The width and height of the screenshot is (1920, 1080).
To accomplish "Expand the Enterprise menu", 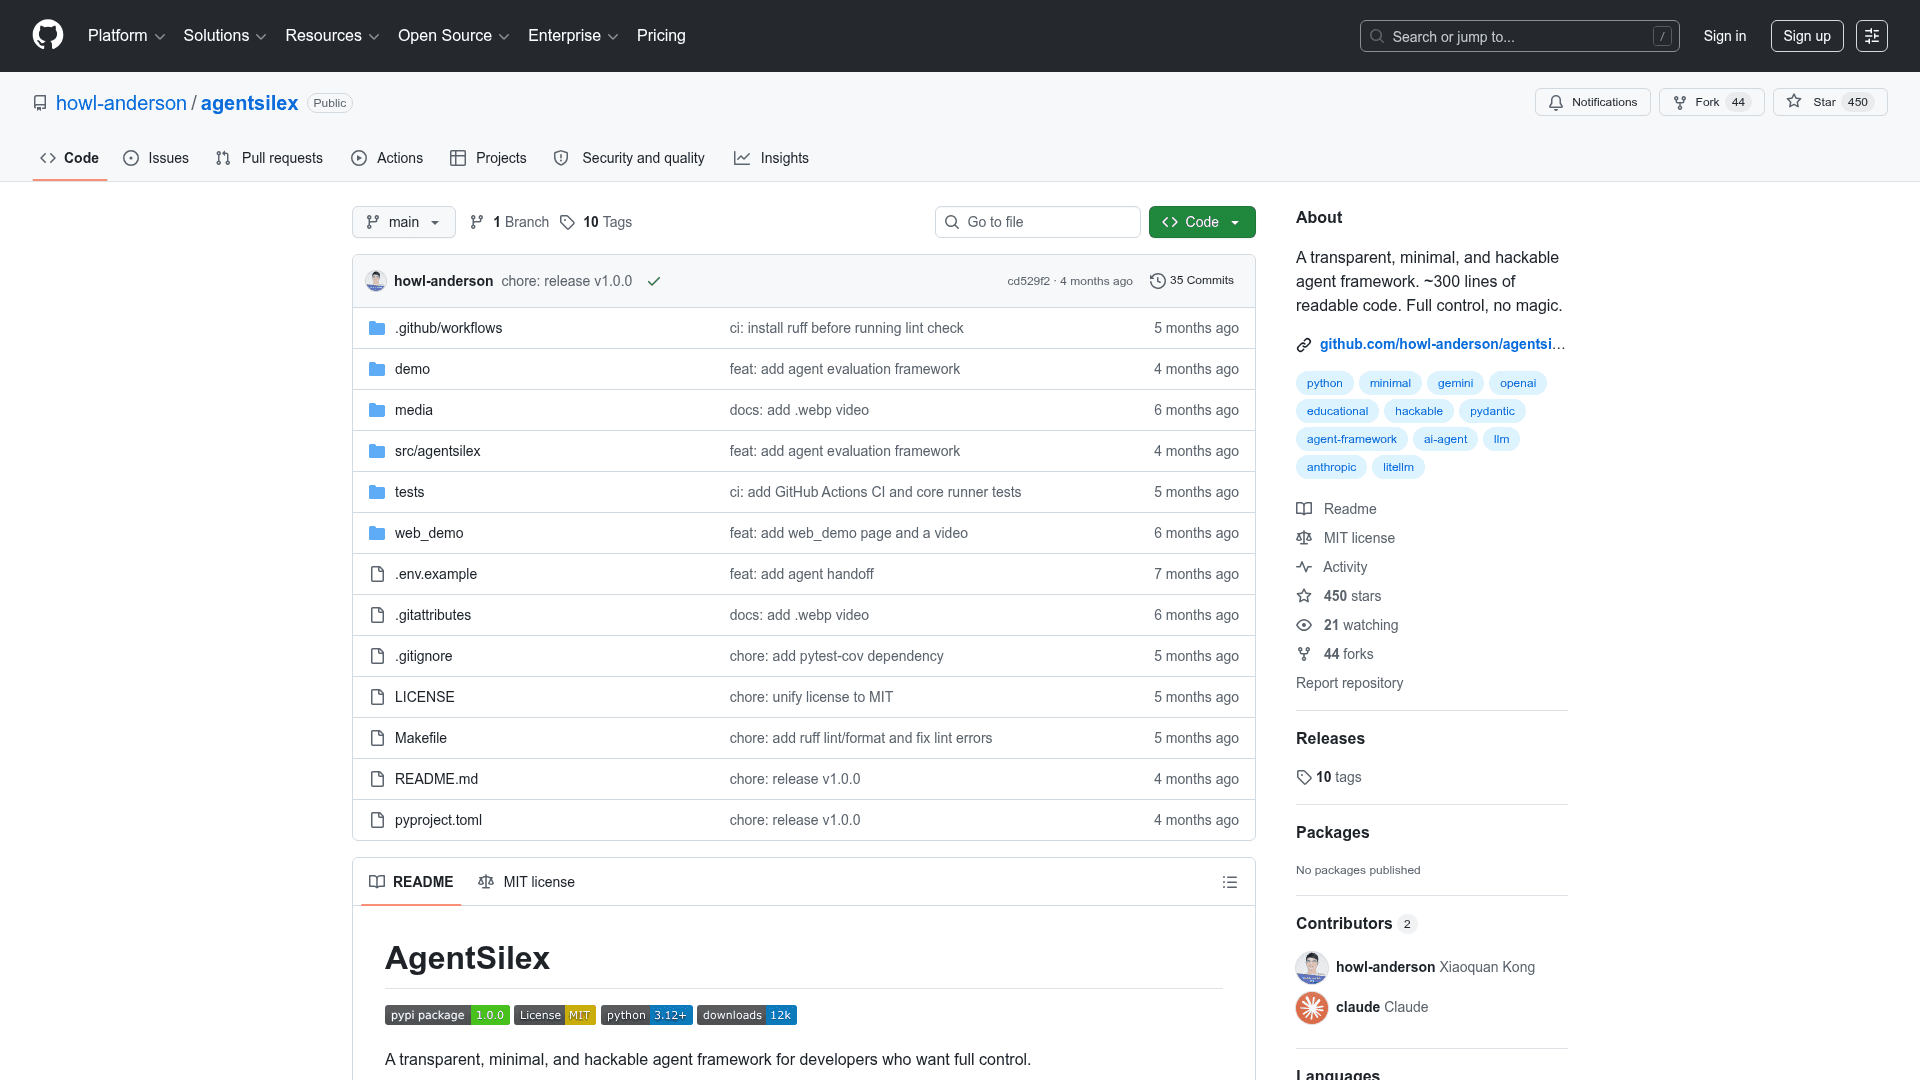I will (573, 36).
